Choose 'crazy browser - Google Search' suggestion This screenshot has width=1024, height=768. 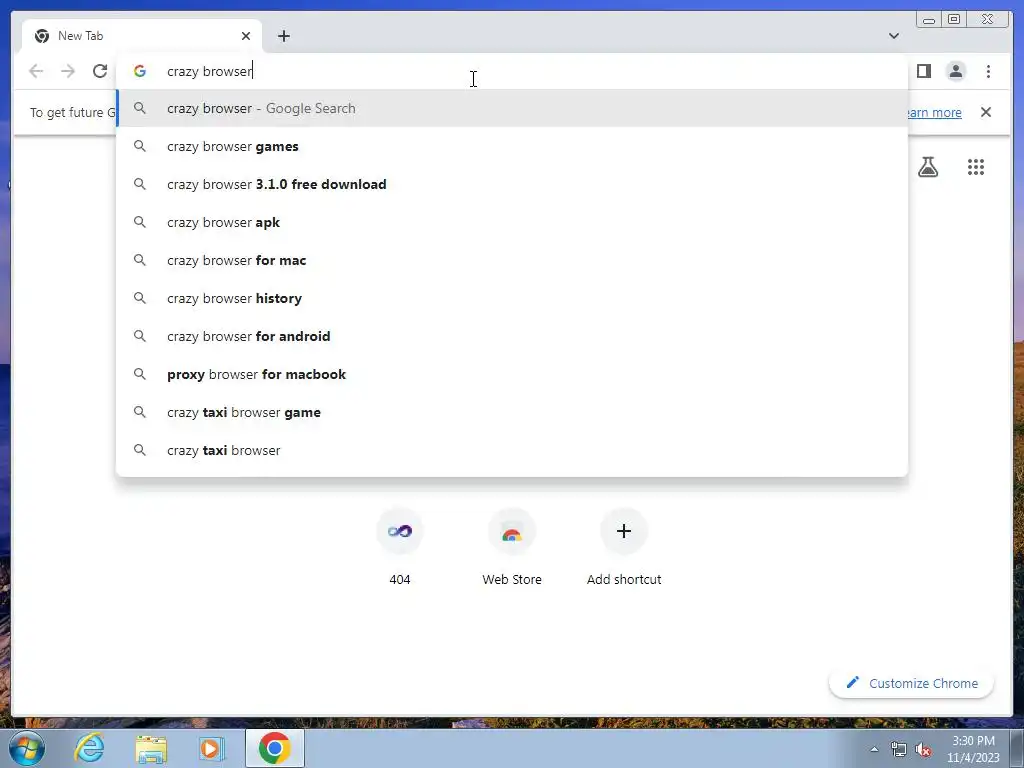512,108
